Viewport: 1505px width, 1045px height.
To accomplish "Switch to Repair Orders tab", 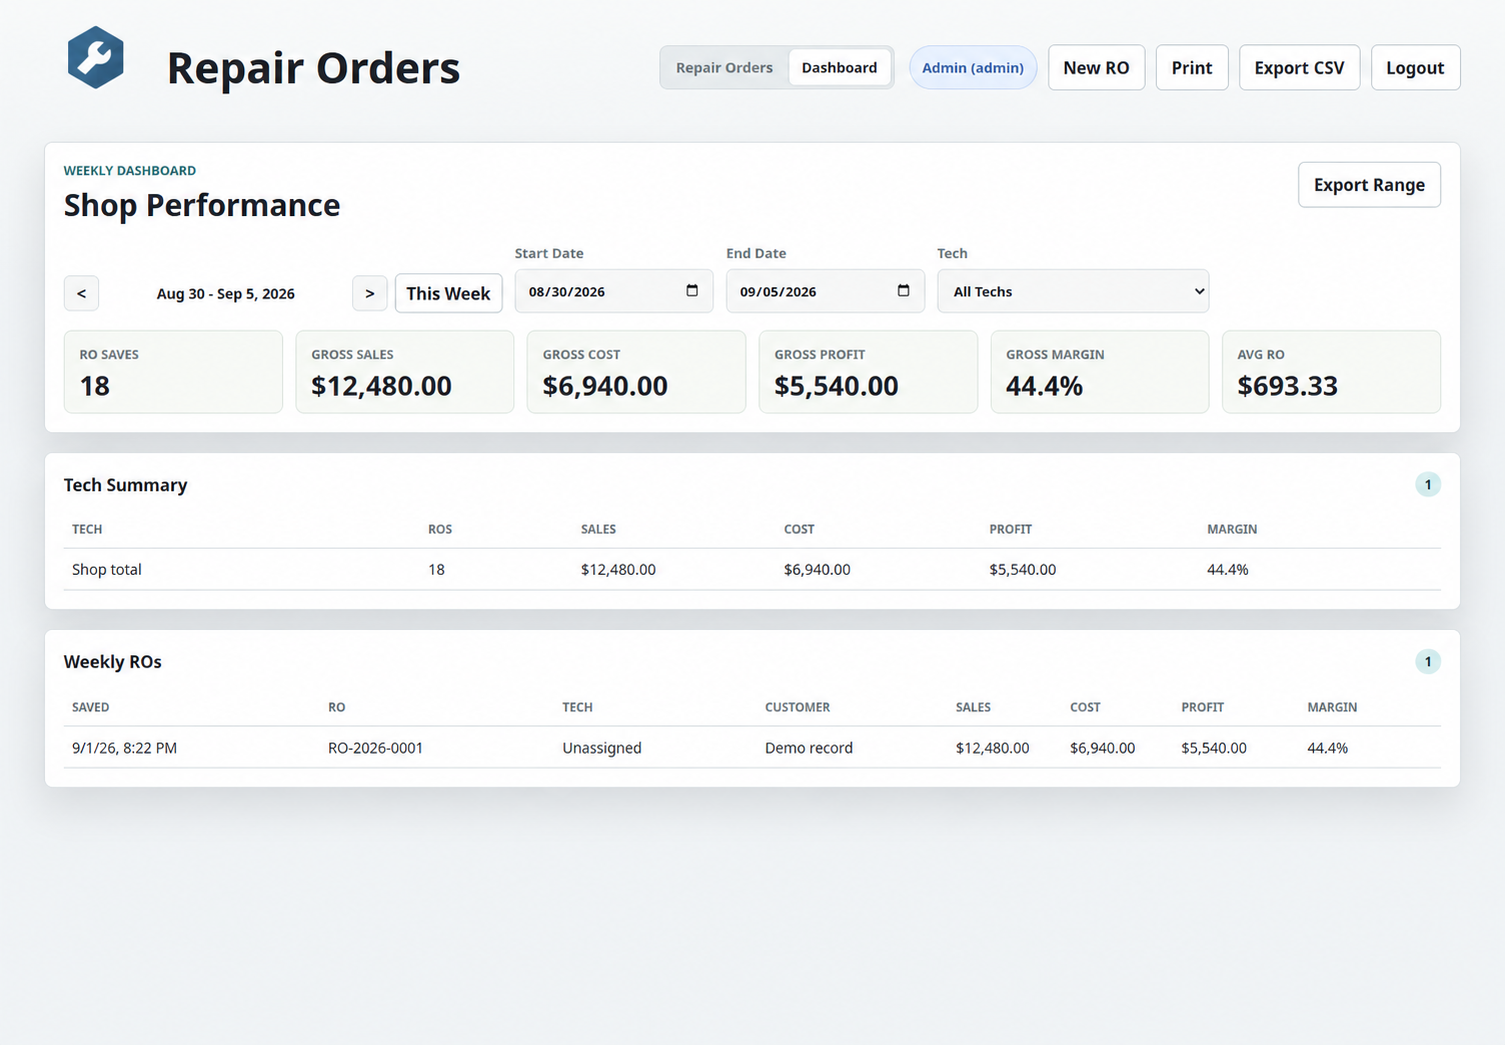I will pos(724,68).
